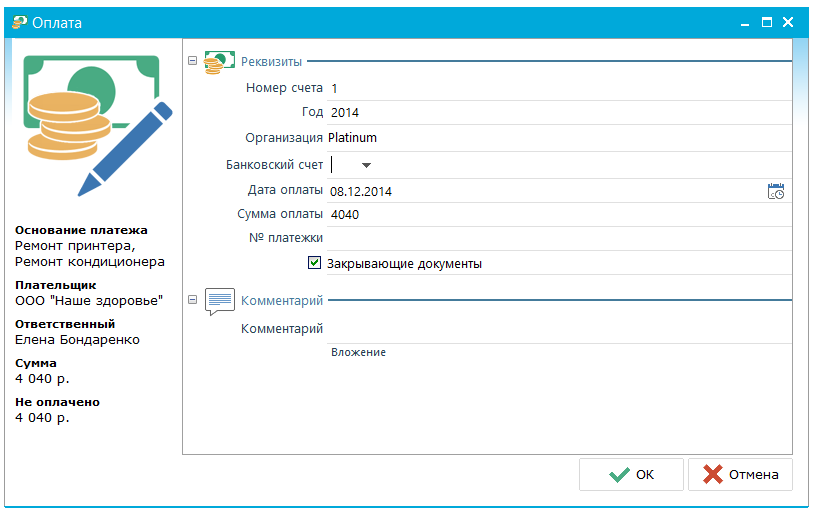
Task: Click the empty № платежки field
Action: click(x=559, y=238)
